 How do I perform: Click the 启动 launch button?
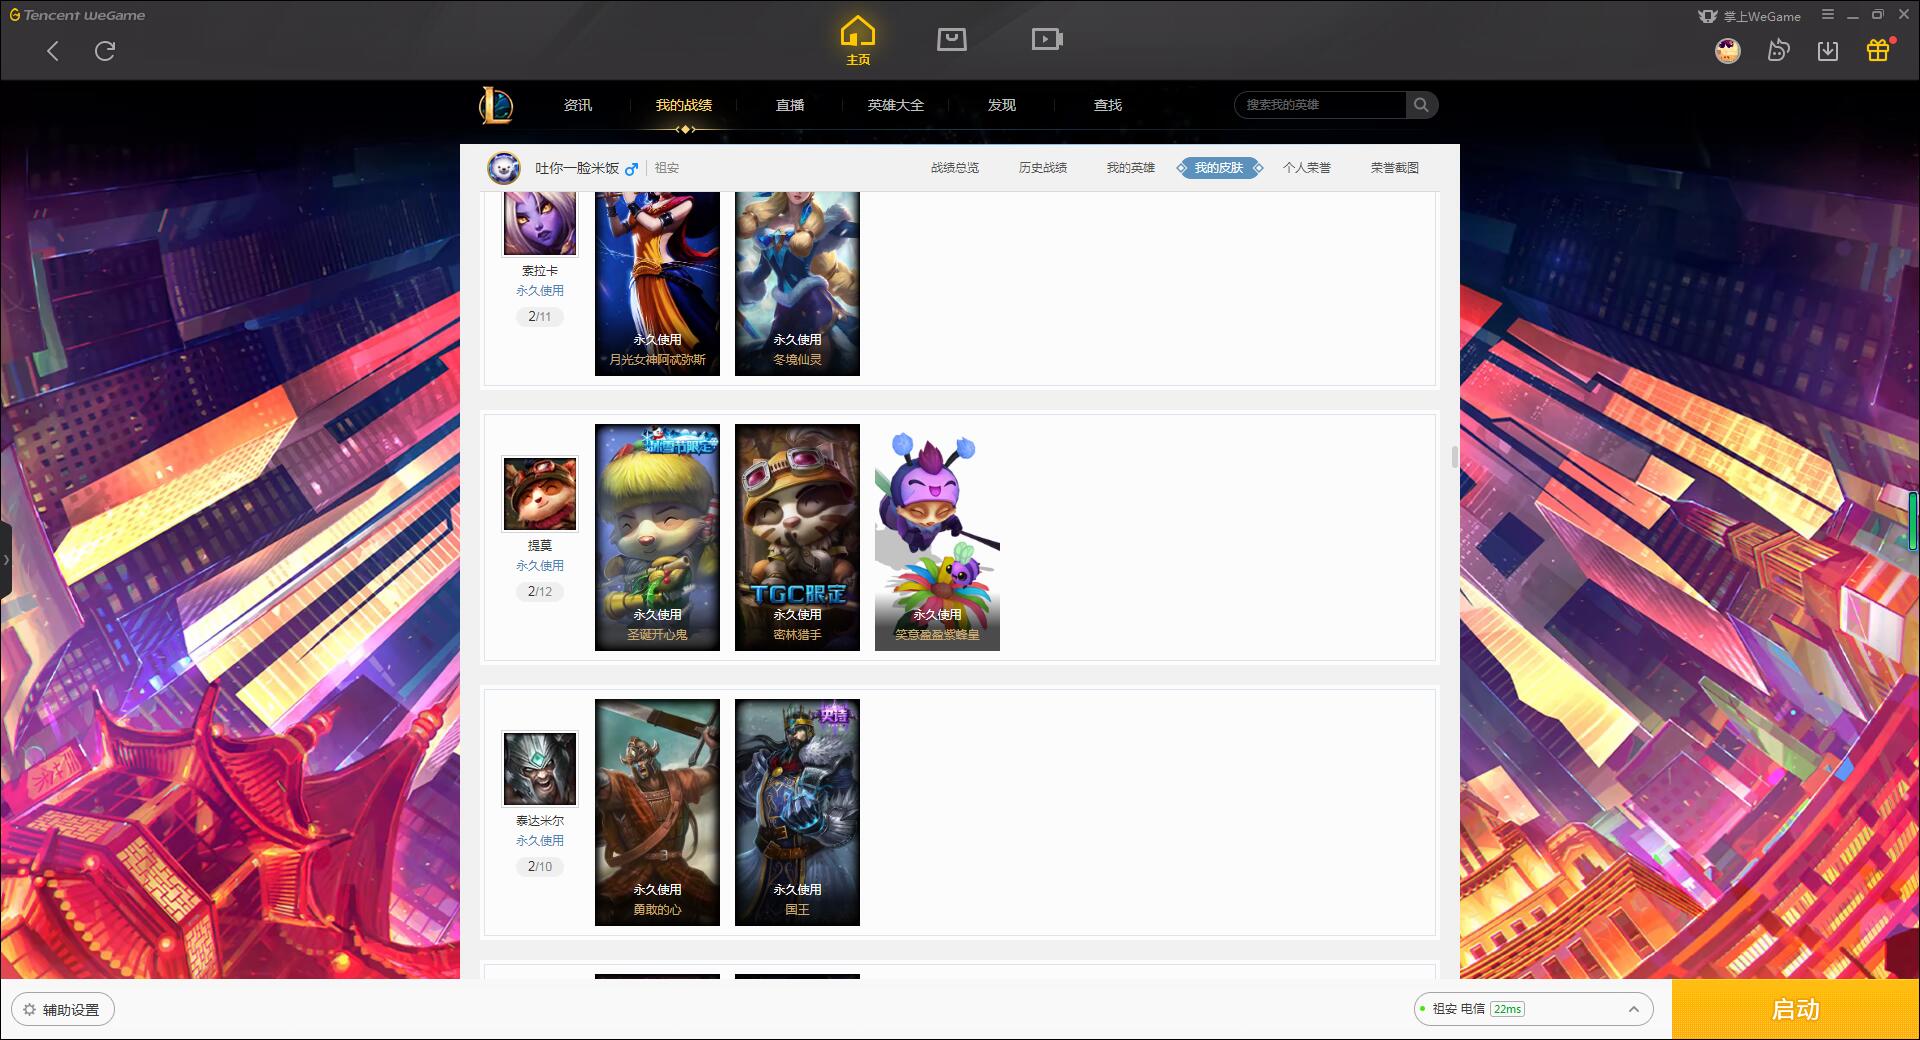(1796, 1010)
